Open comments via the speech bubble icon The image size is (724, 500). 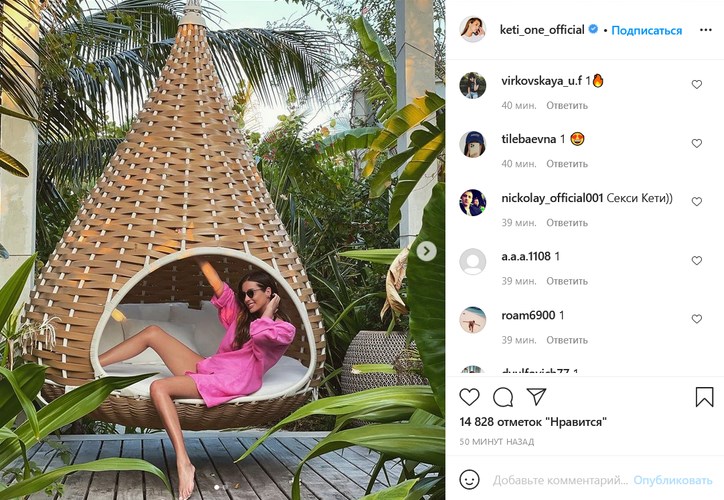point(503,397)
